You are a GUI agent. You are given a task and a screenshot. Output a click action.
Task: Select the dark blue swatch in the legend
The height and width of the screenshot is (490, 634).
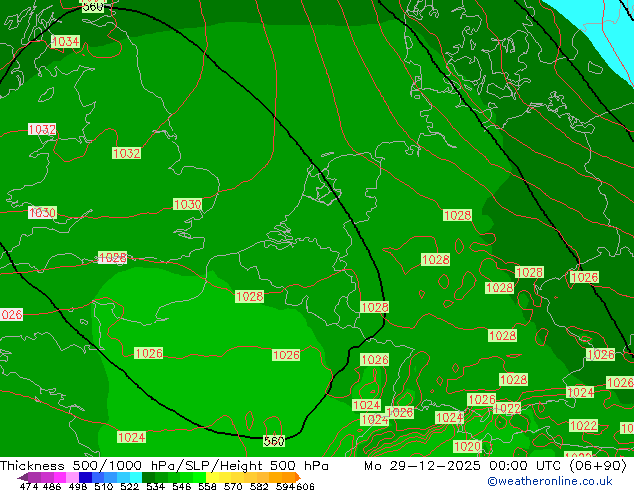(85, 477)
